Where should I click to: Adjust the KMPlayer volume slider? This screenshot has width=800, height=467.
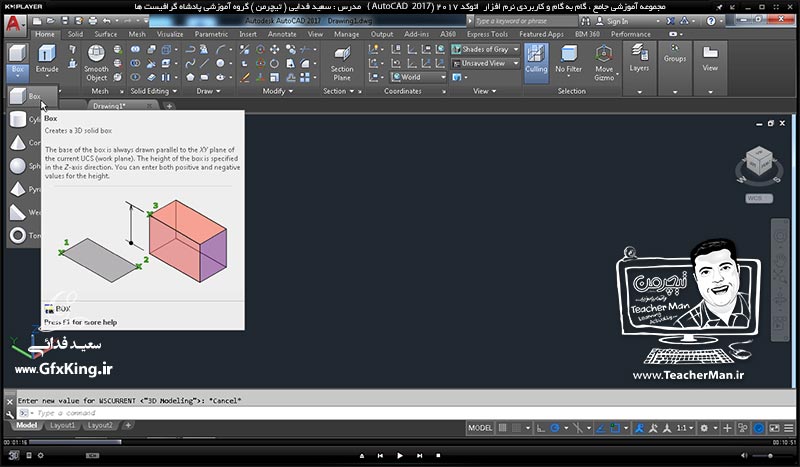click(x=769, y=455)
